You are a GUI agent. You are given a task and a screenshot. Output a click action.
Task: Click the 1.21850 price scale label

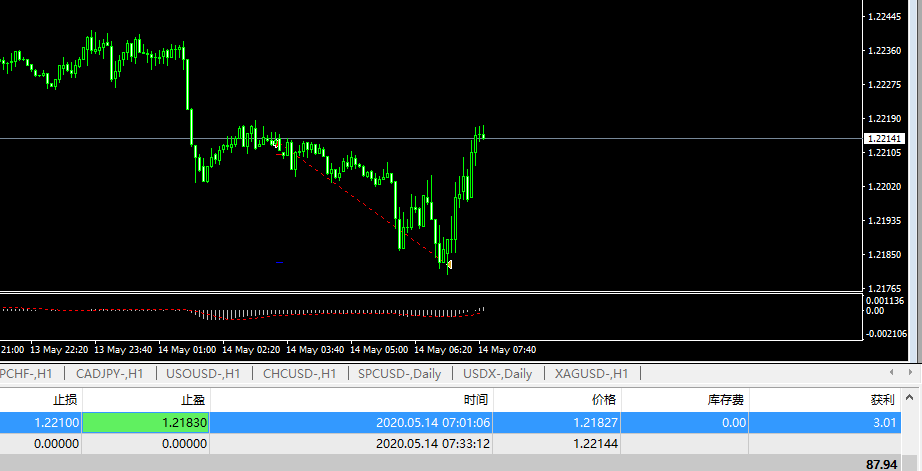point(884,255)
